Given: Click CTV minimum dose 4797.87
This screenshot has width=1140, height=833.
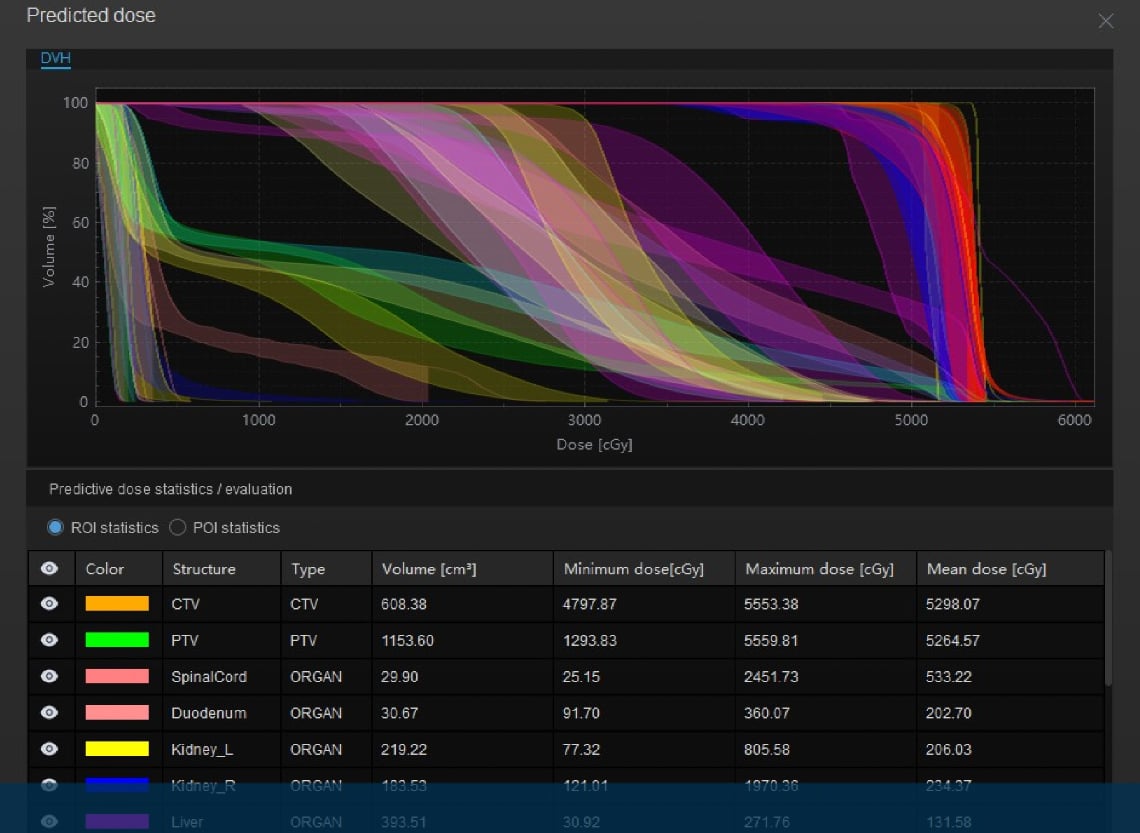Looking at the screenshot, I should 589,604.
